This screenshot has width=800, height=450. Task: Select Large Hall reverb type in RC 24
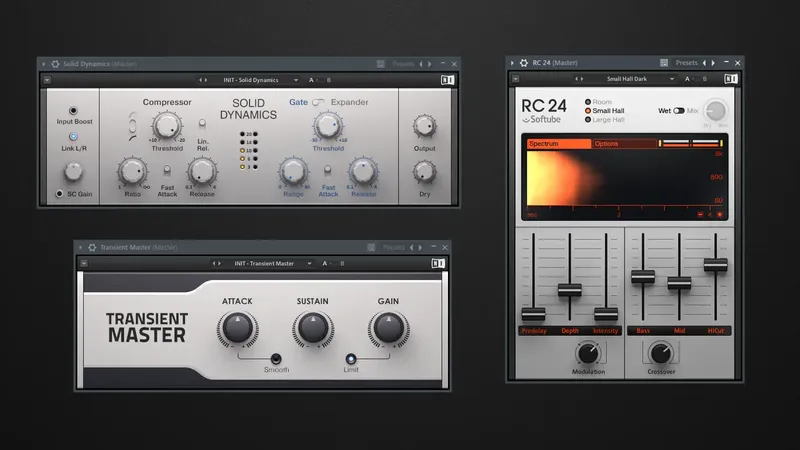(588, 119)
